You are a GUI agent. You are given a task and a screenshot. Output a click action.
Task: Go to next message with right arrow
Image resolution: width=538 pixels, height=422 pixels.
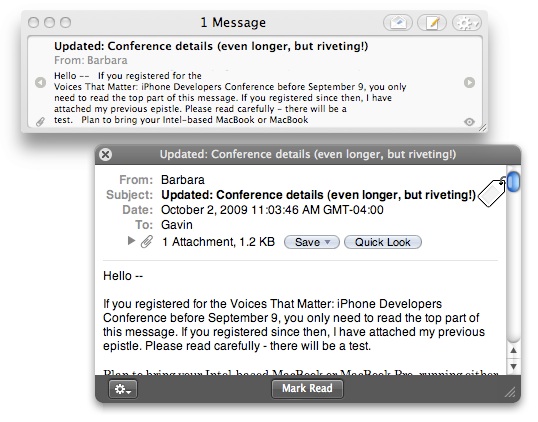[469, 82]
